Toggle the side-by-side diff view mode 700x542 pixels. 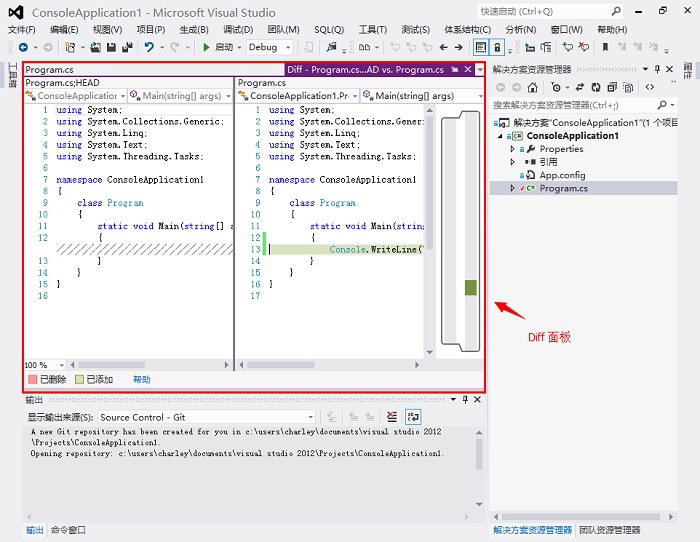pyautogui.click(x=481, y=47)
